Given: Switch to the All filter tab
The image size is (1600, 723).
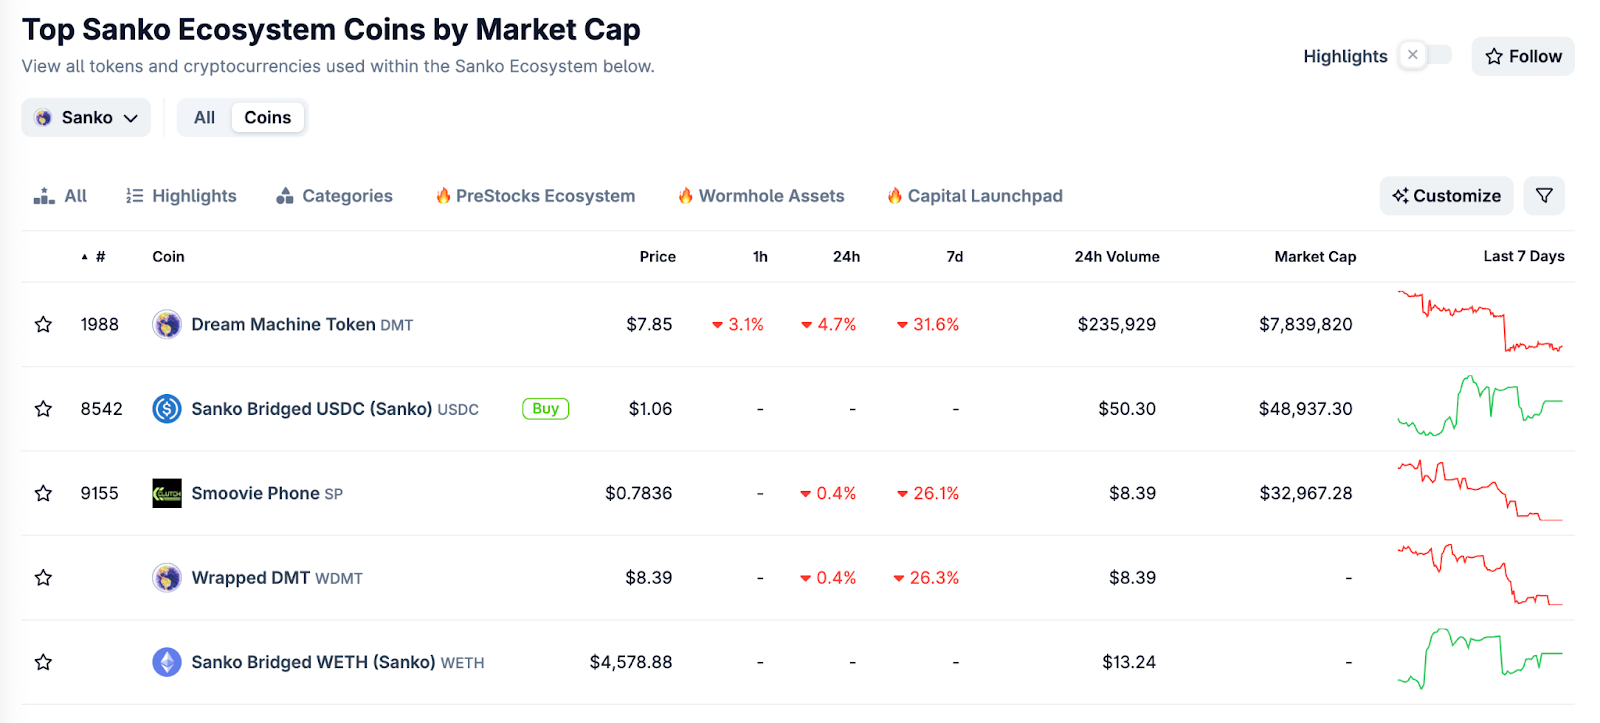Looking at the screenshot, I should (x=204, y=117).
